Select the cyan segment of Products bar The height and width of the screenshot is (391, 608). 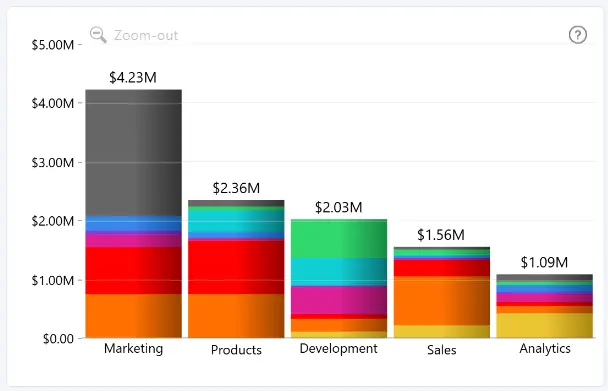[x=236, y=221]
